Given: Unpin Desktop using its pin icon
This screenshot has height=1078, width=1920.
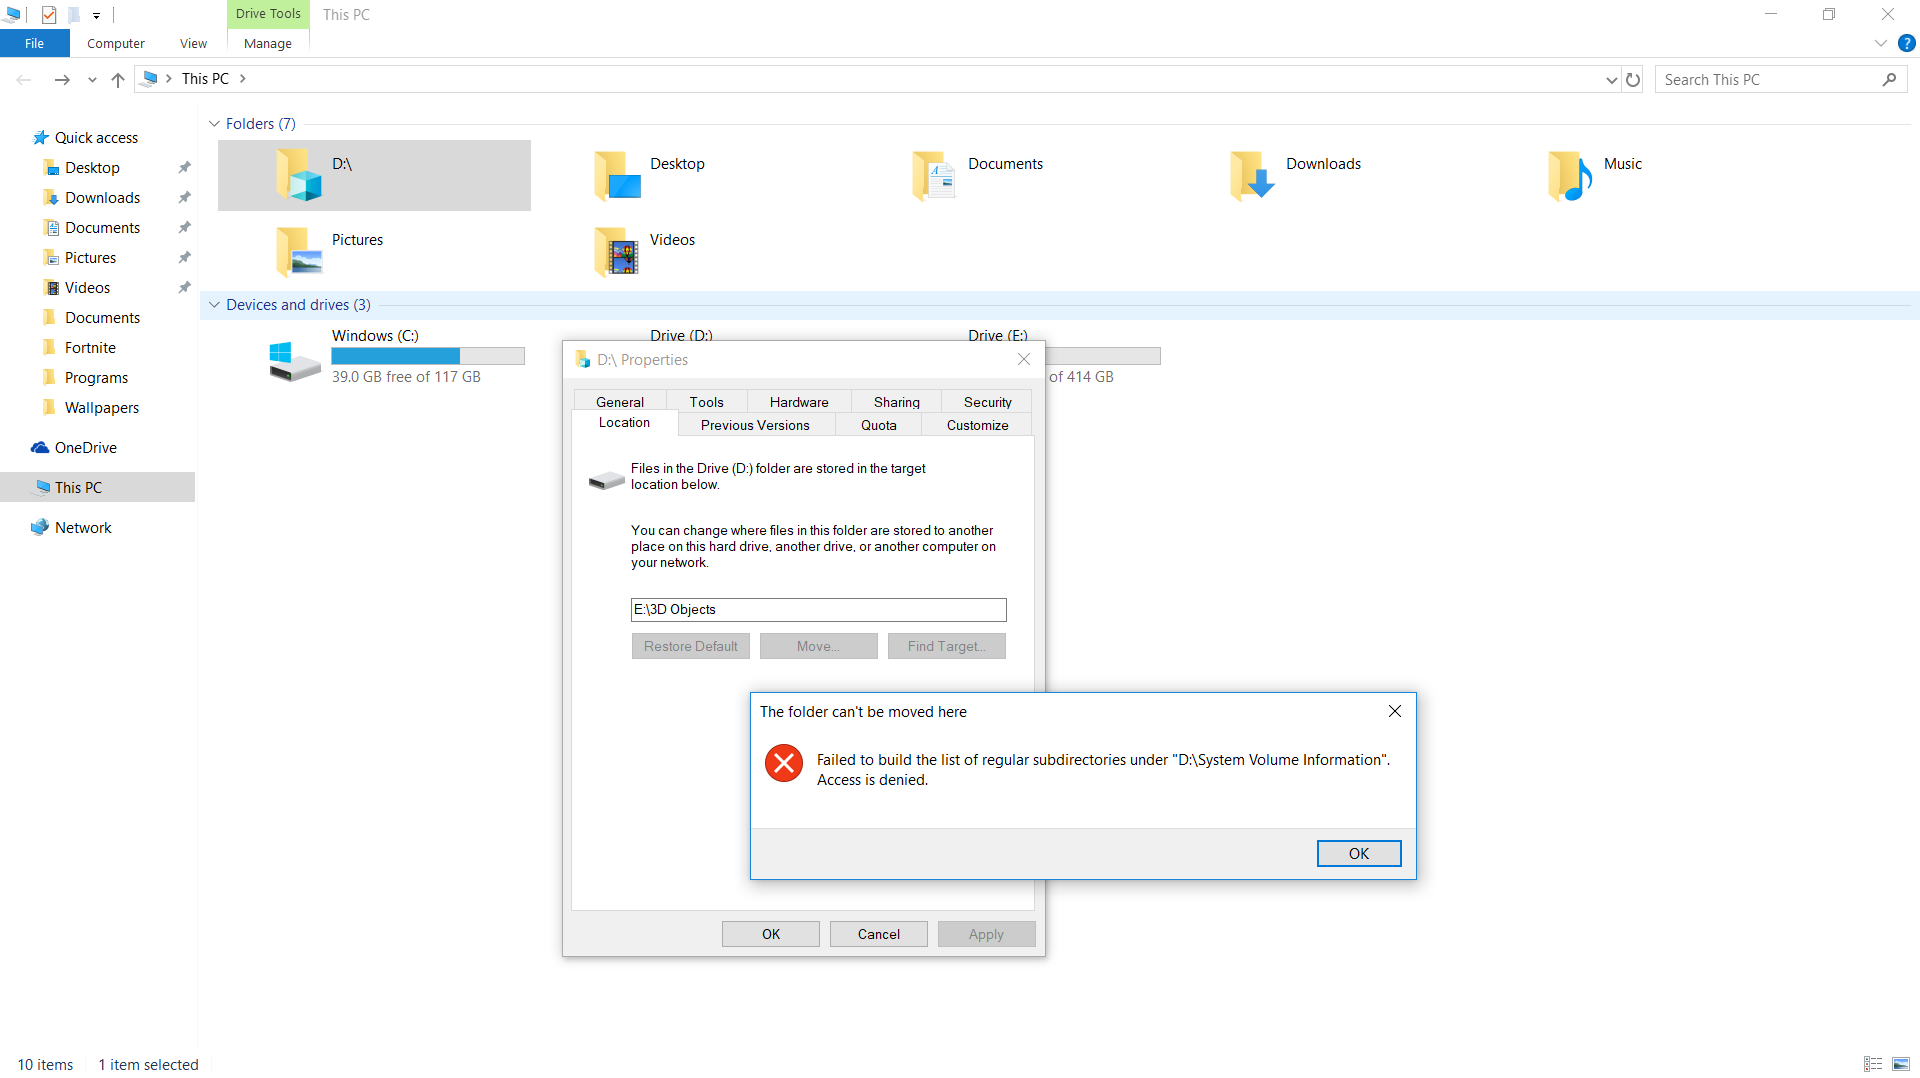Looking at the screenshot, I should pos(184,168).
